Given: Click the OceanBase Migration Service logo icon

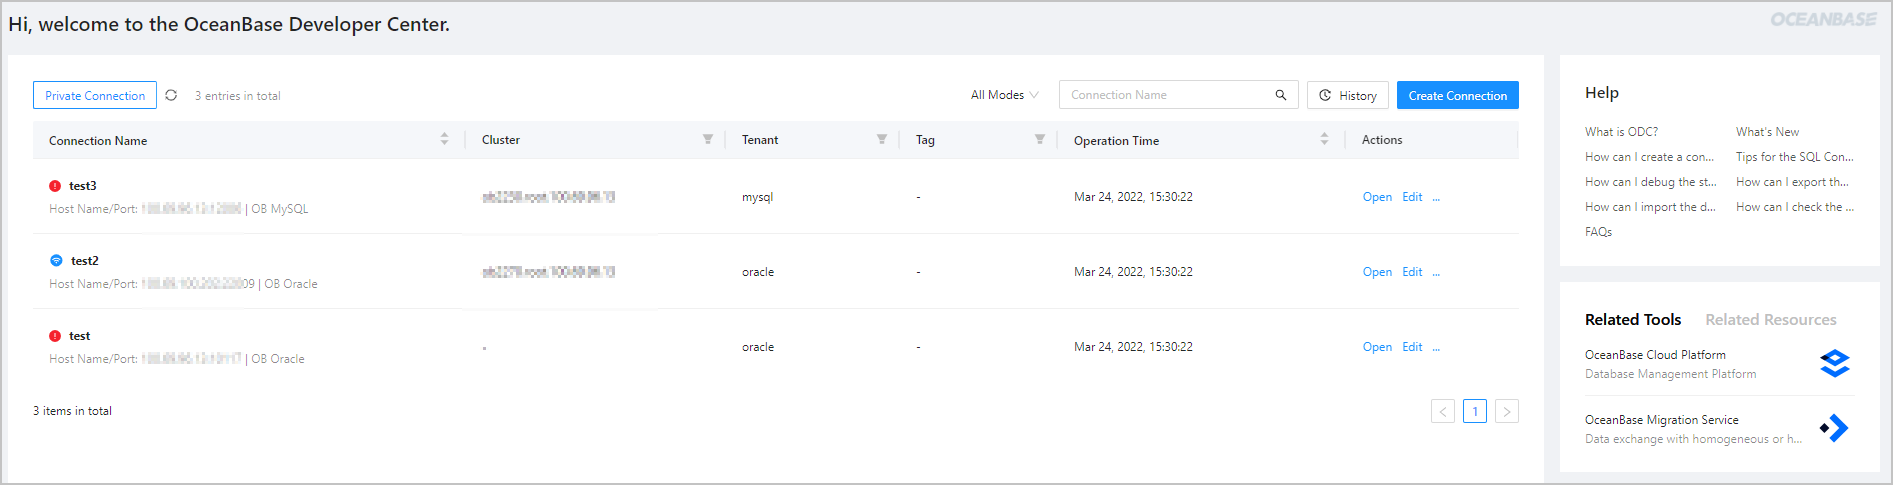Looking at the screenshot, I should 1835,428.
